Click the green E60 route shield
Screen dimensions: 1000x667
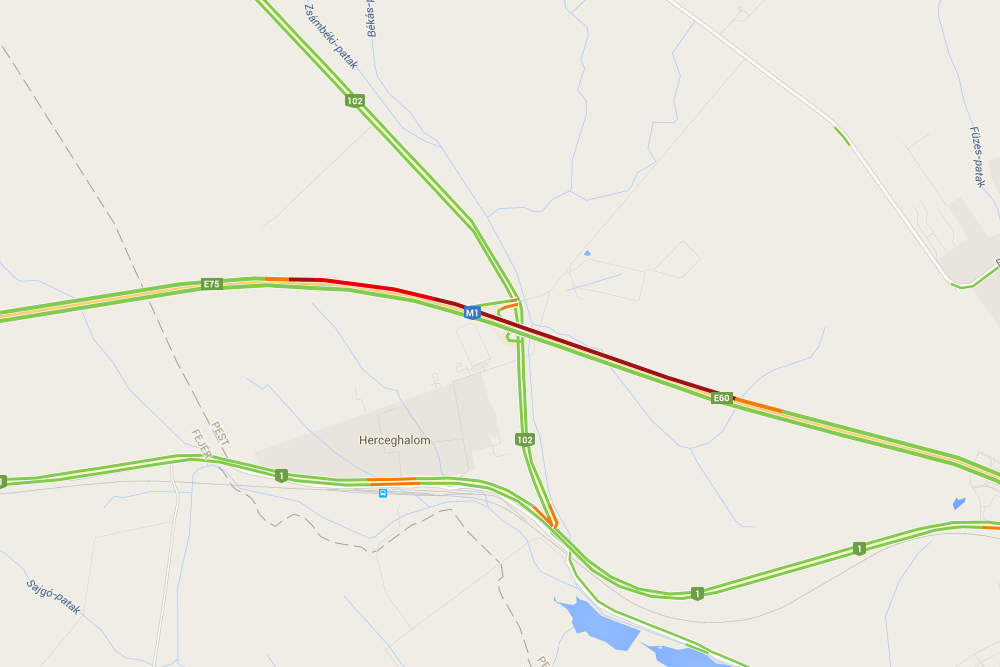pyautogui.click(x=721, y=398)
